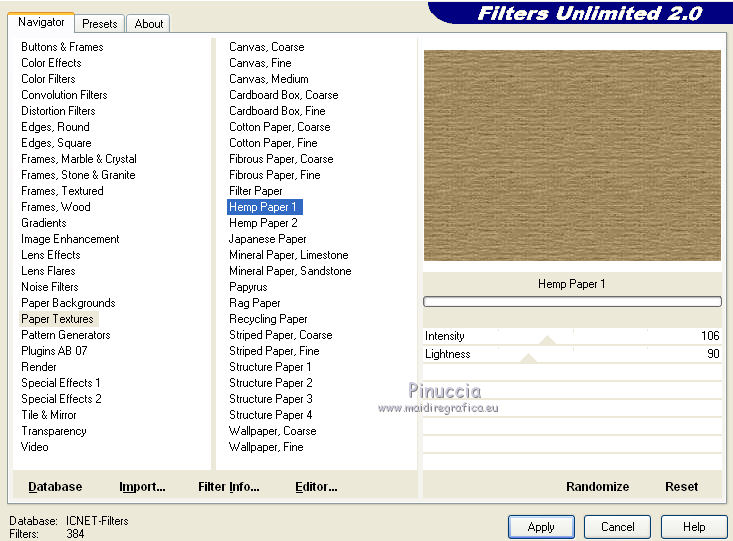Choose Frames, Textured category
The image size is (733, 541).
(x=62, y=191)
